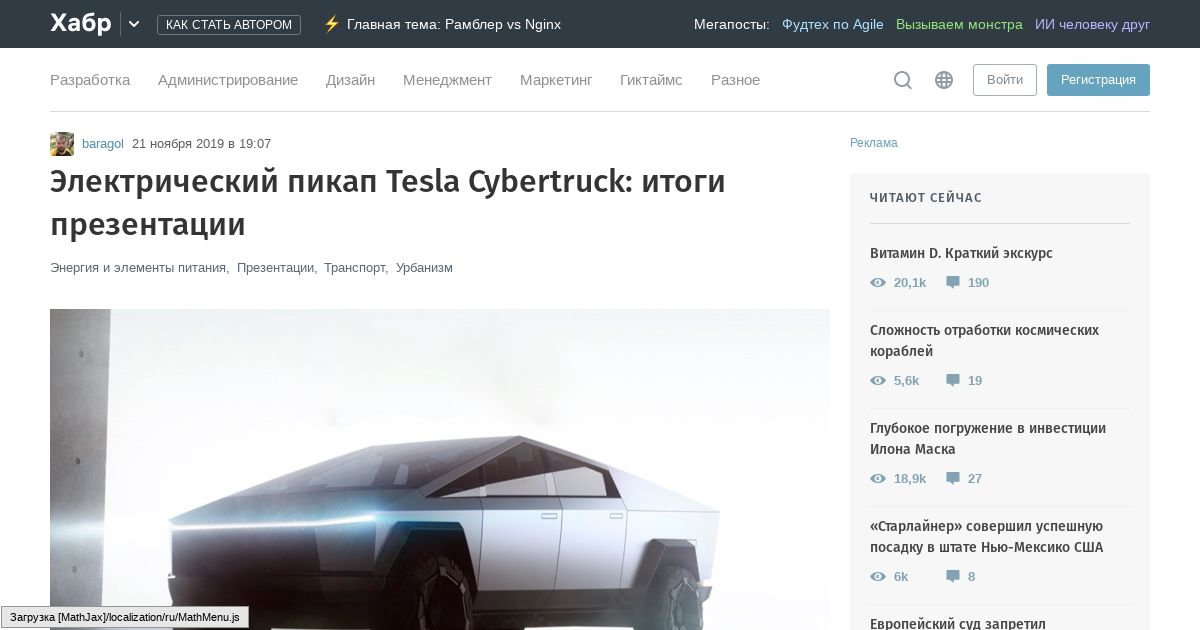This screenshot has width=1200, height=630.
Task: Click the lightning bolt icon in header
Action: (332, 24)
